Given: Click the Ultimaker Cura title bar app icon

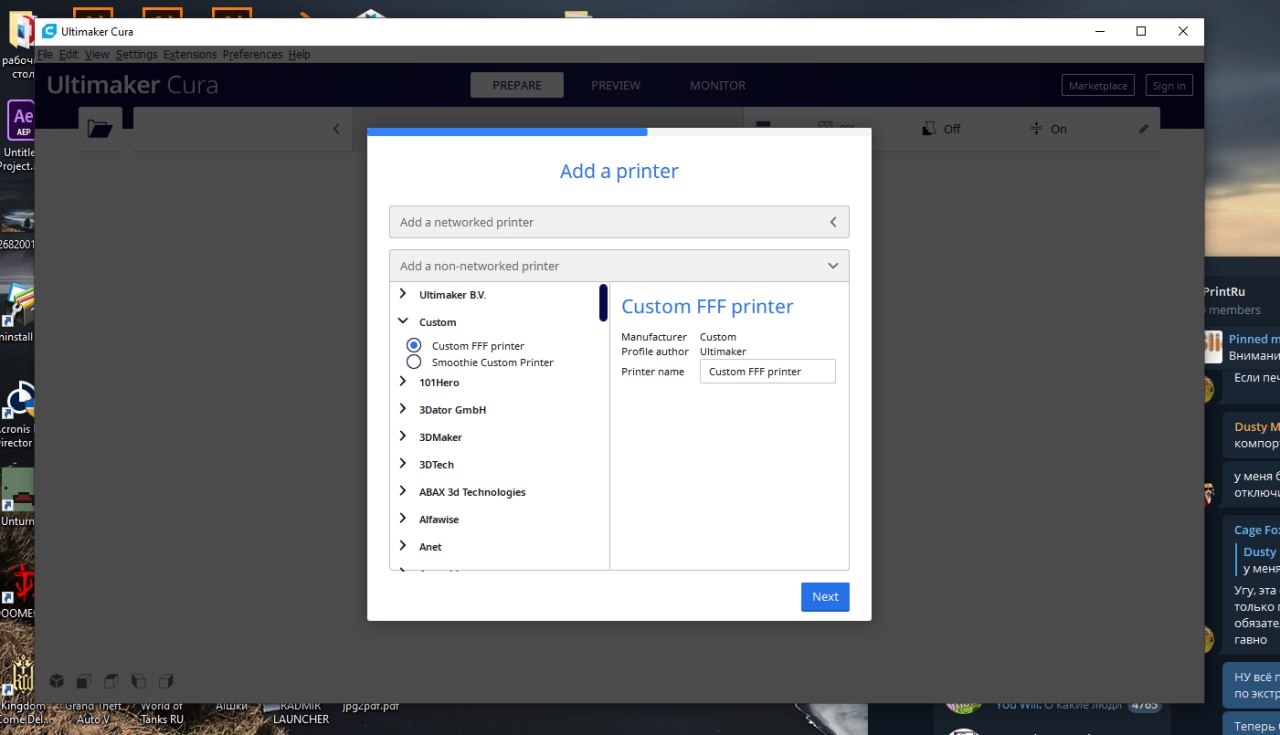Looking at the screenshot, I should 49,31.
